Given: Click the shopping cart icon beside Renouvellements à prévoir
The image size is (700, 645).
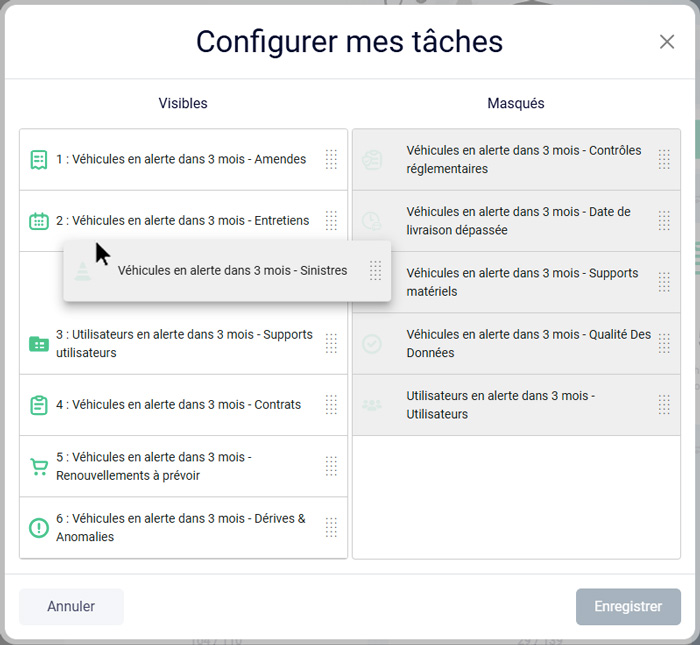Looking at the screenshot, I should point(39,466).
